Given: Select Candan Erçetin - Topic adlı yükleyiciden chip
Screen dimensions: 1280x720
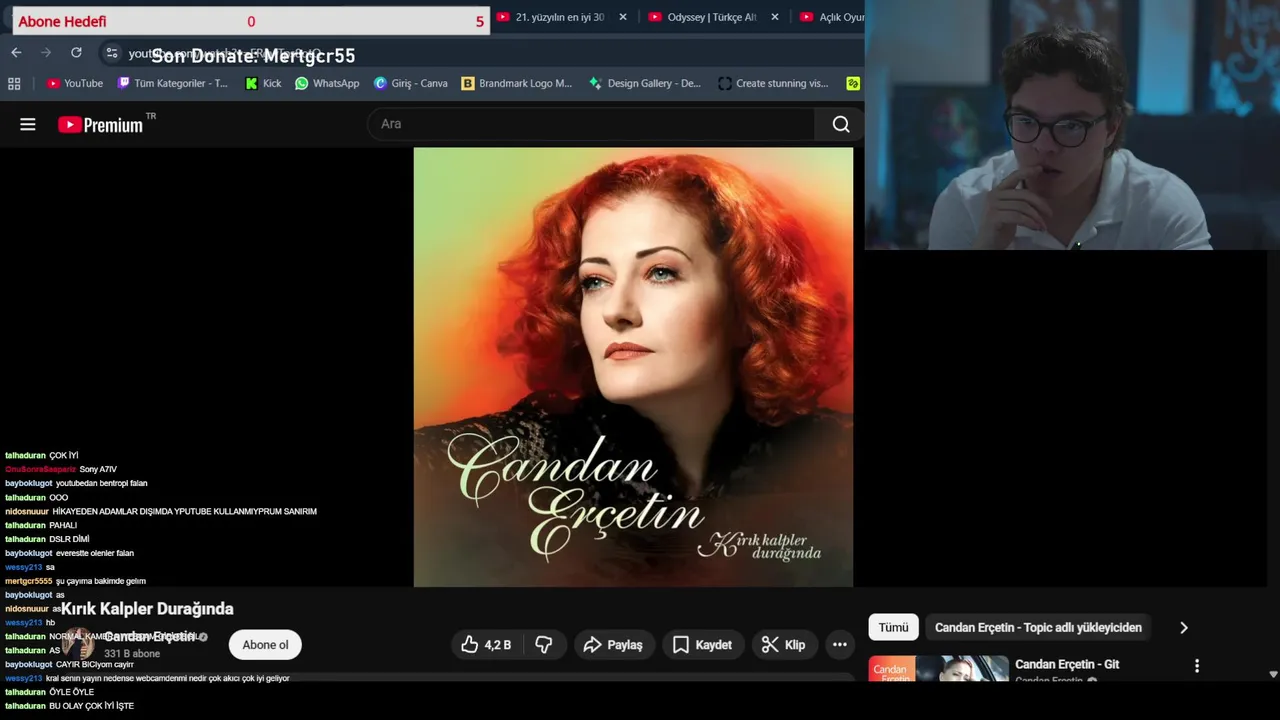Looking at the screenshot, I should [x=1038, y=627].
